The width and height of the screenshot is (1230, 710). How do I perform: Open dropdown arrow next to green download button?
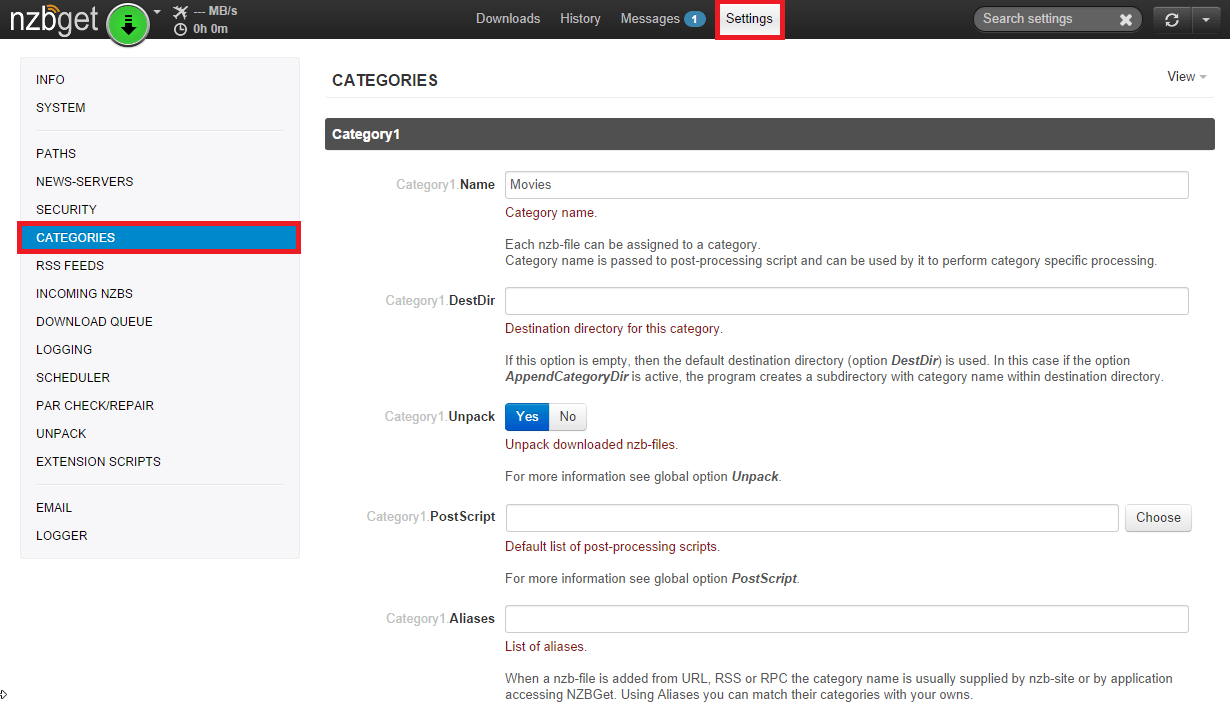[157, 13]
